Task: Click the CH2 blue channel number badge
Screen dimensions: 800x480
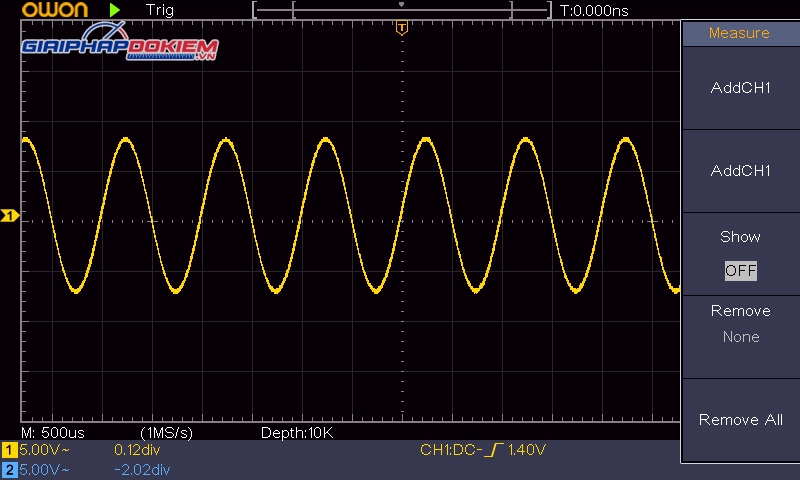Action: click(x=9, y=470)
